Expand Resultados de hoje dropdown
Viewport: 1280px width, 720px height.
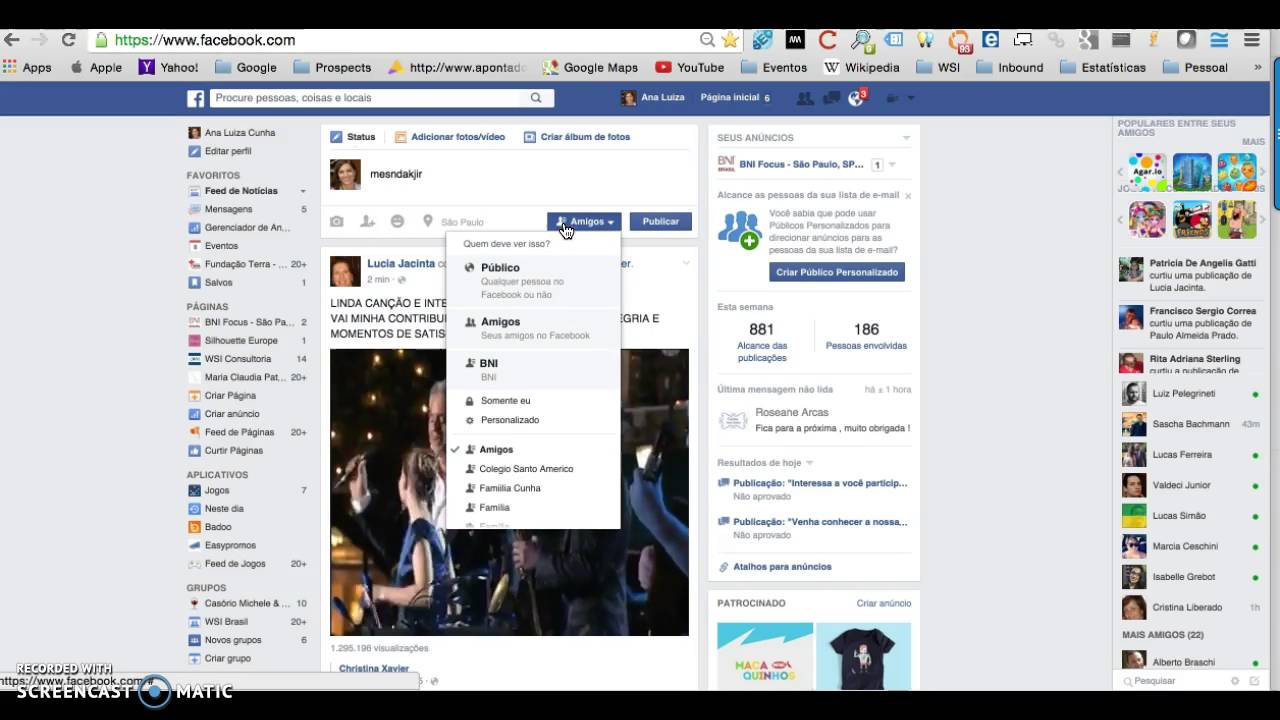click(809, 463)
